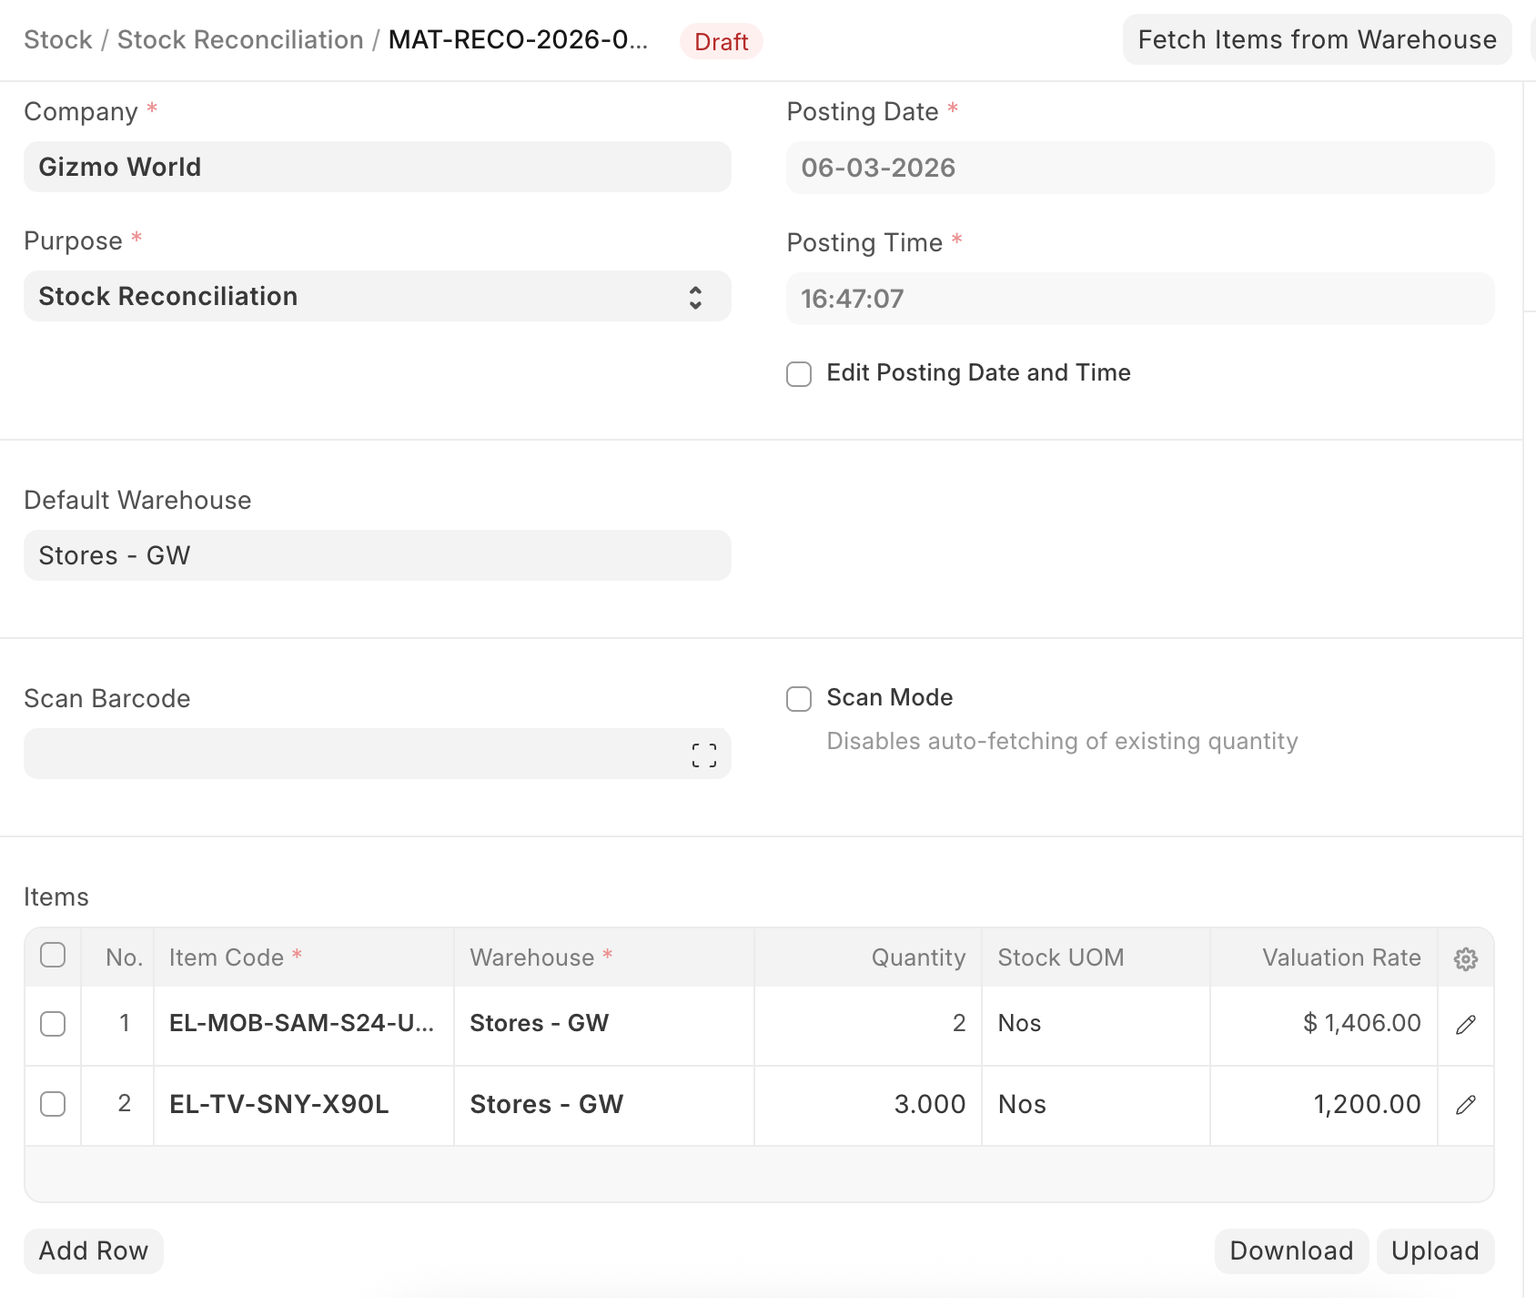Tick the checkbox for row 1
This screenshot has height=1298, width=1536.
coord(53,1024)
